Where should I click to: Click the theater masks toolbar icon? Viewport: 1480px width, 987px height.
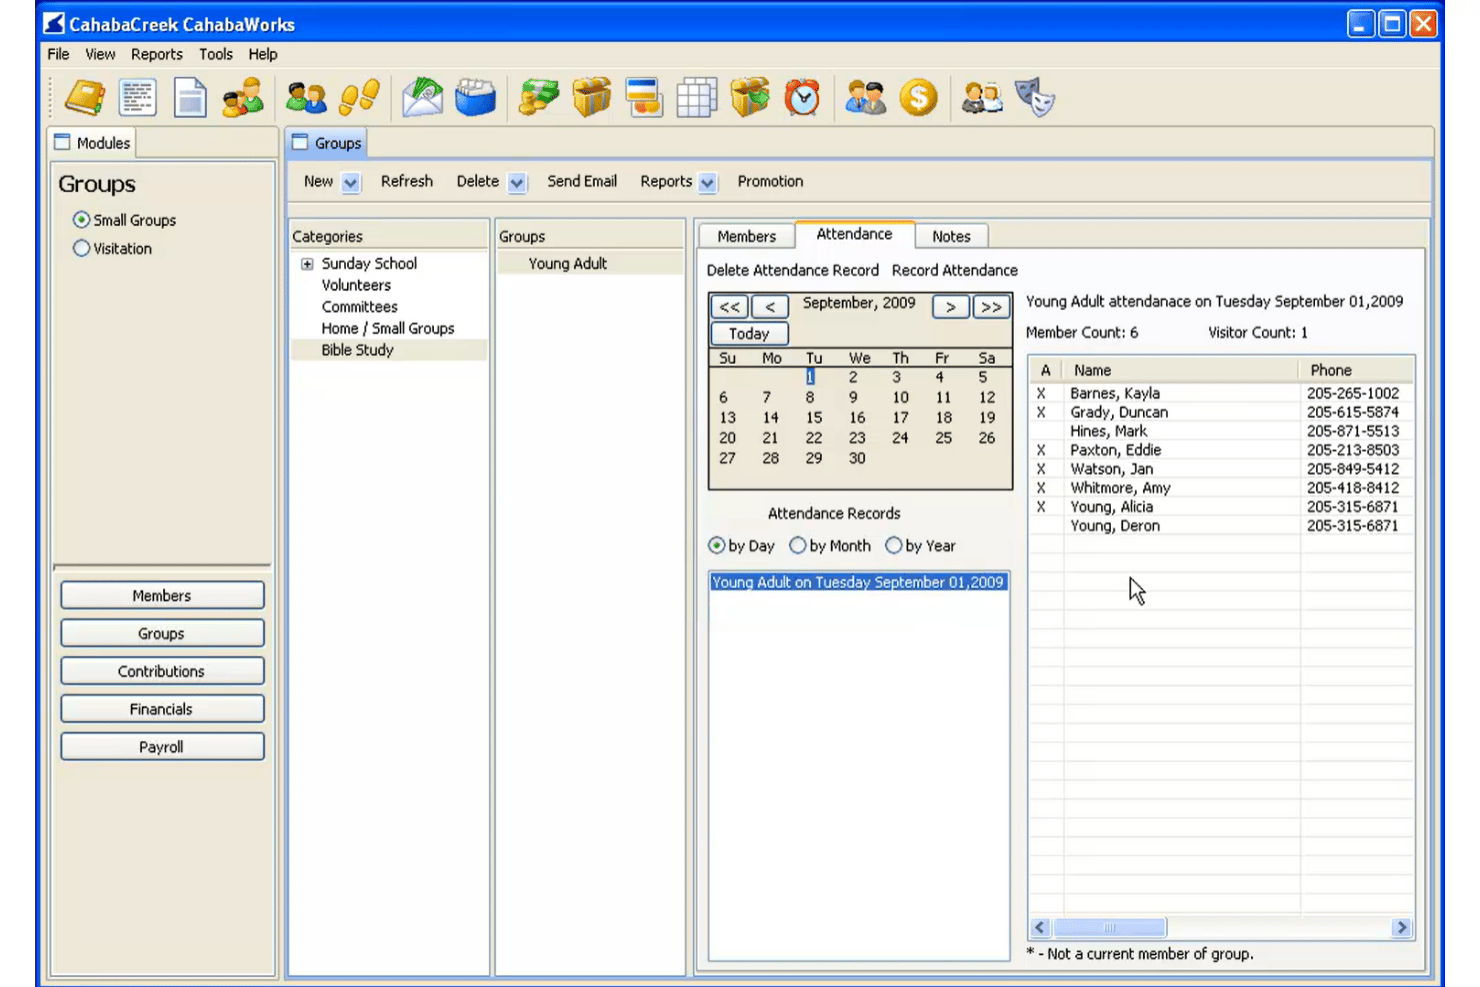click(x=1035, y=98)
